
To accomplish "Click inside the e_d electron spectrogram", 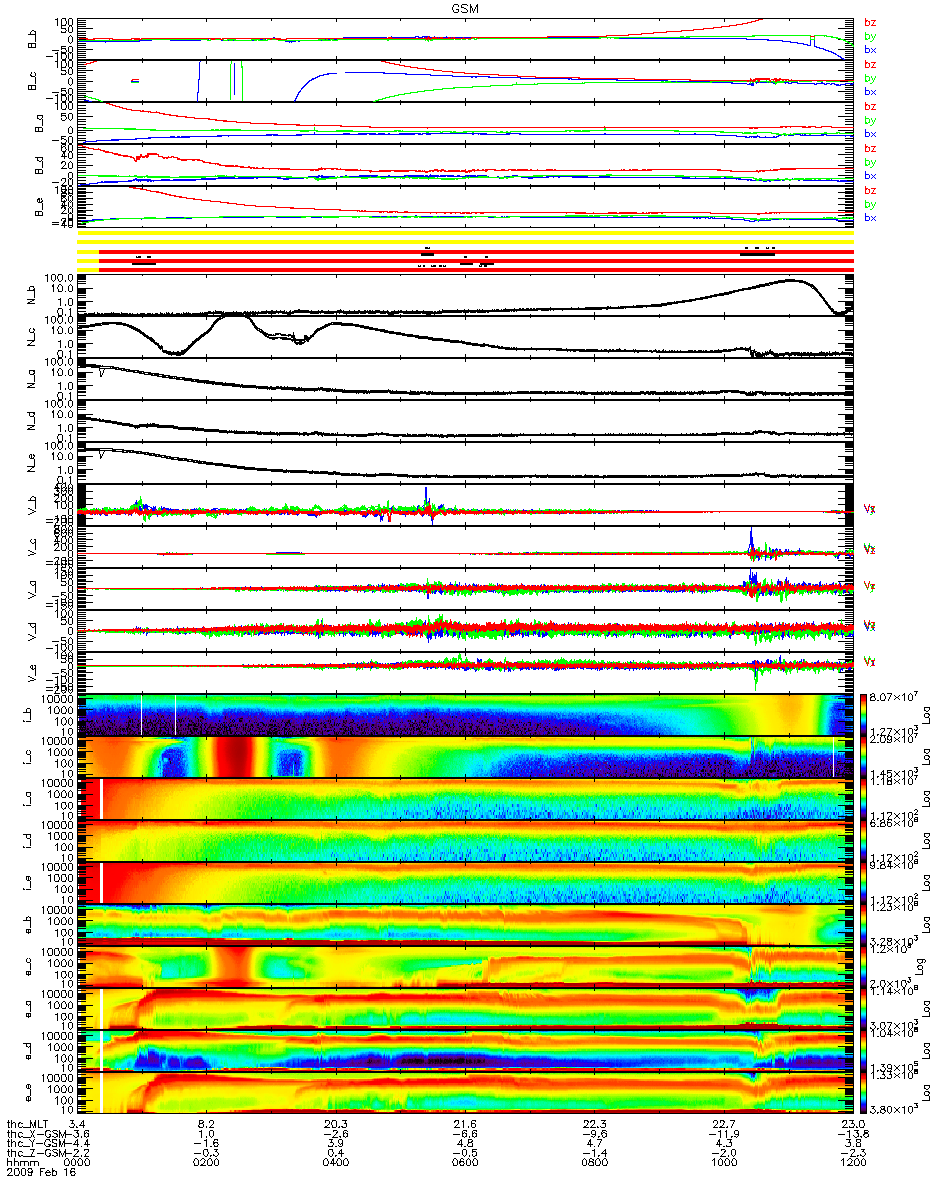I will [x=466, y=1050].
